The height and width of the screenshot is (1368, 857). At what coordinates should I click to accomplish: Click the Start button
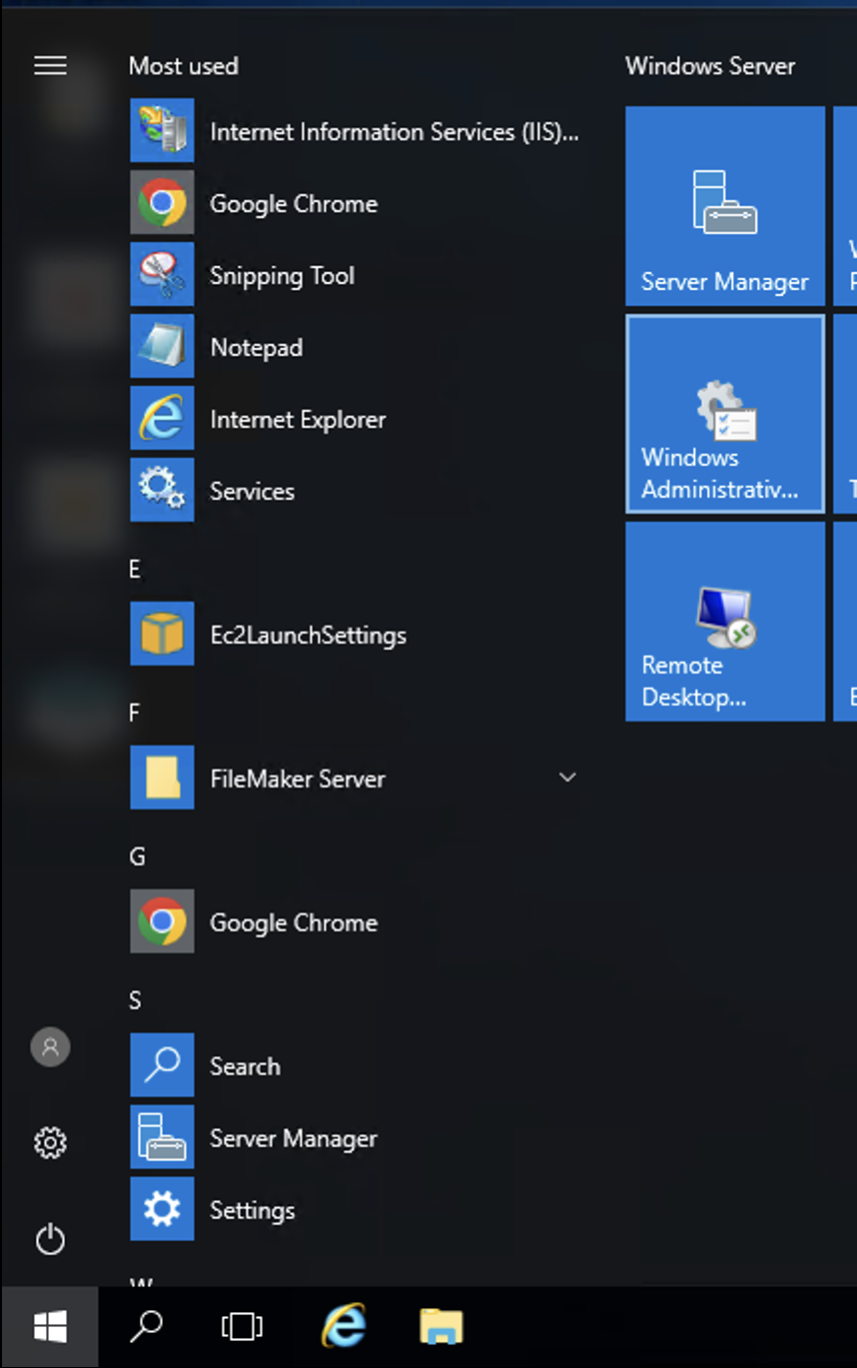coord(50,1327)
